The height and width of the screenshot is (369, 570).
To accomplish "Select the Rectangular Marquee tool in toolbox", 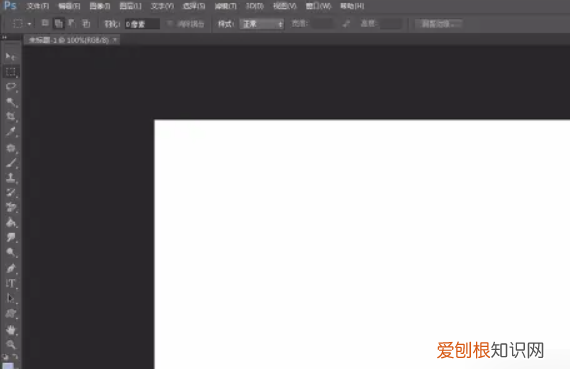I will tap(11, 72).
